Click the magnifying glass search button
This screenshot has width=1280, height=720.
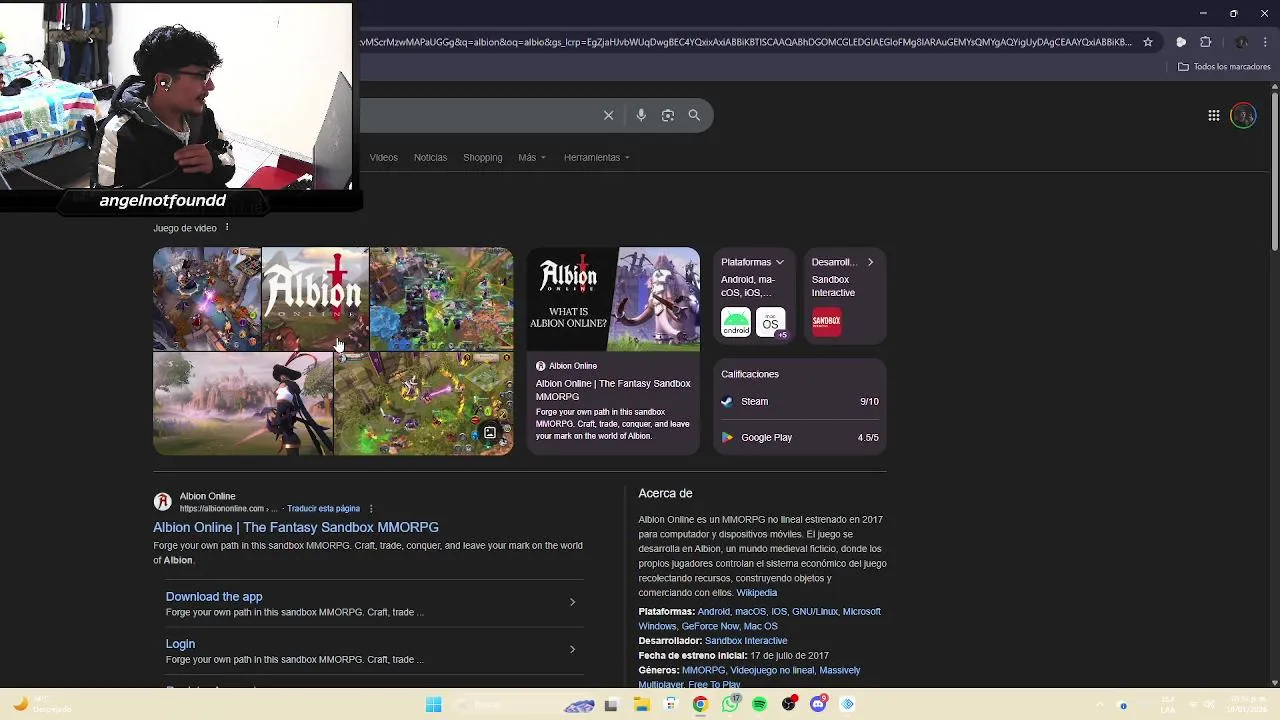[694, 115]
